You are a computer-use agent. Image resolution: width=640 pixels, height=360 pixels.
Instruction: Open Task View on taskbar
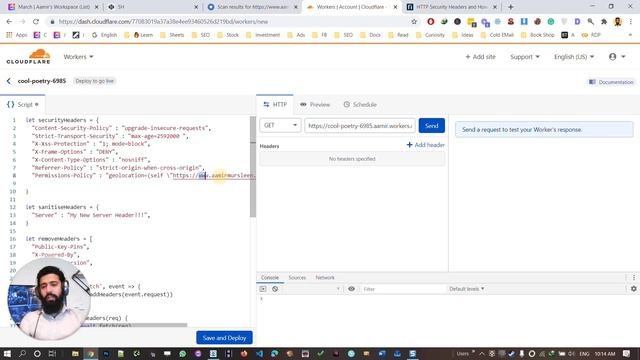pos(52,353)
